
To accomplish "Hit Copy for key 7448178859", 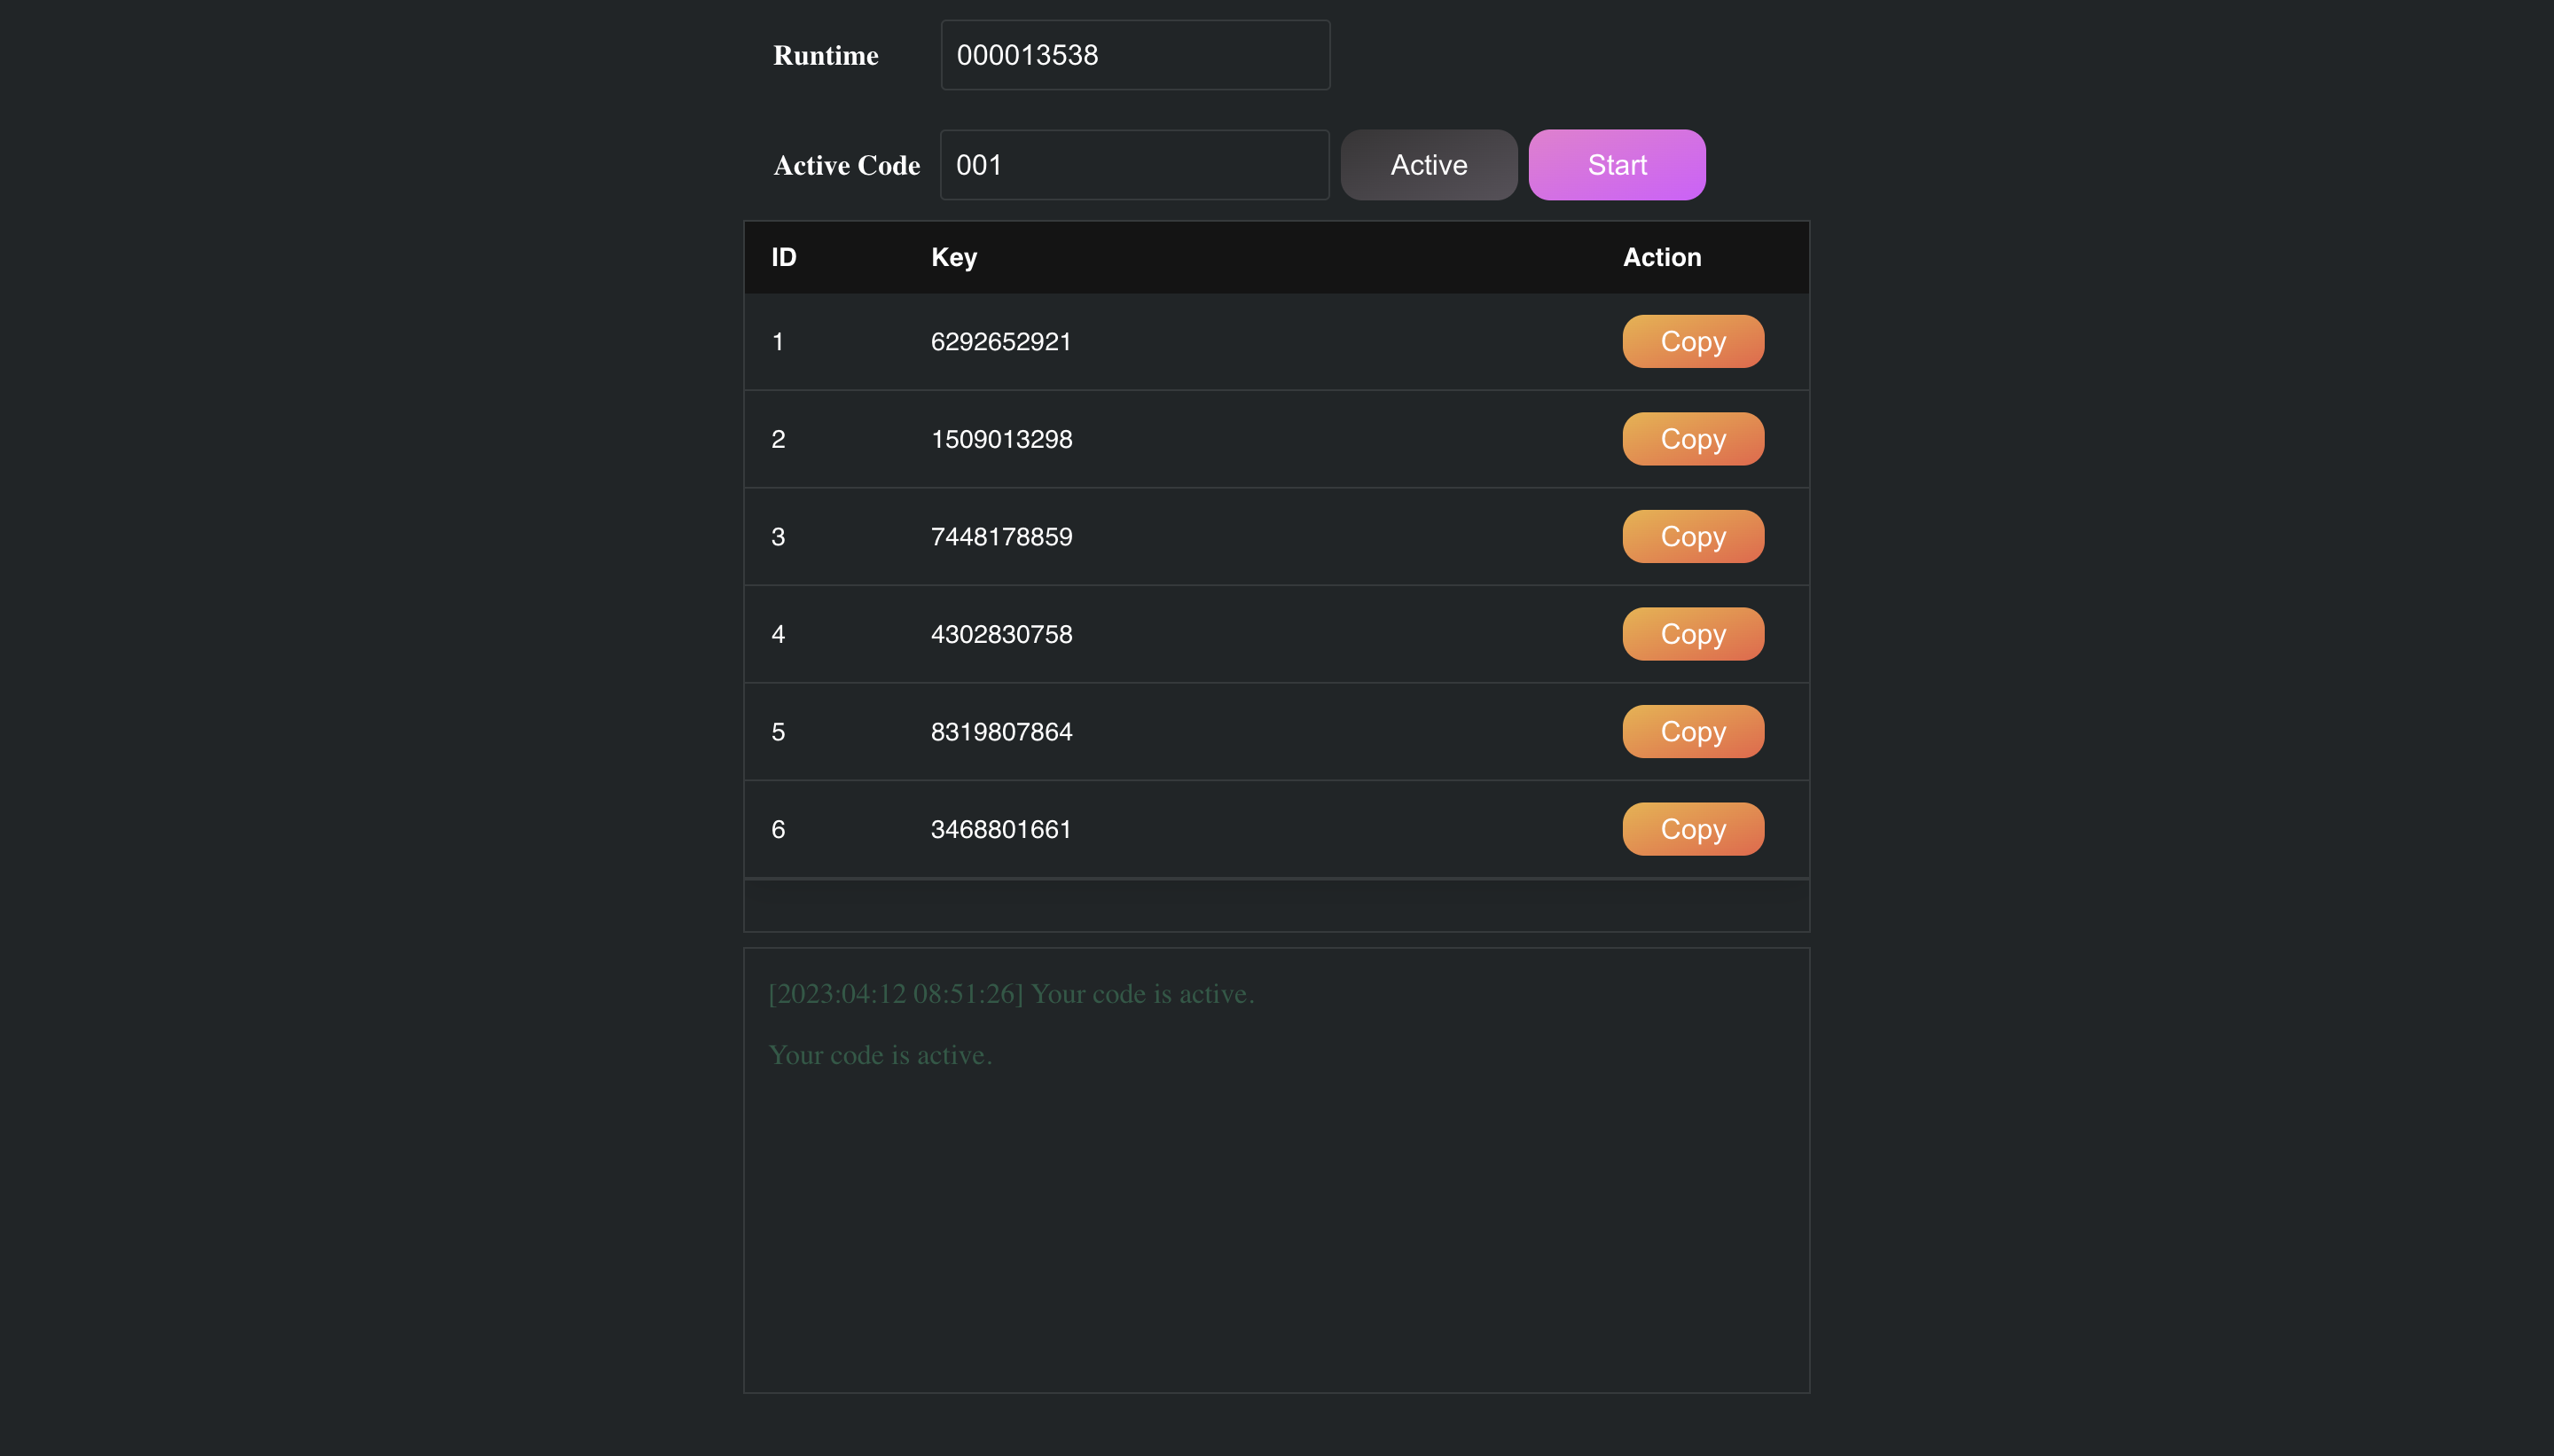I will pos(1692,537).
